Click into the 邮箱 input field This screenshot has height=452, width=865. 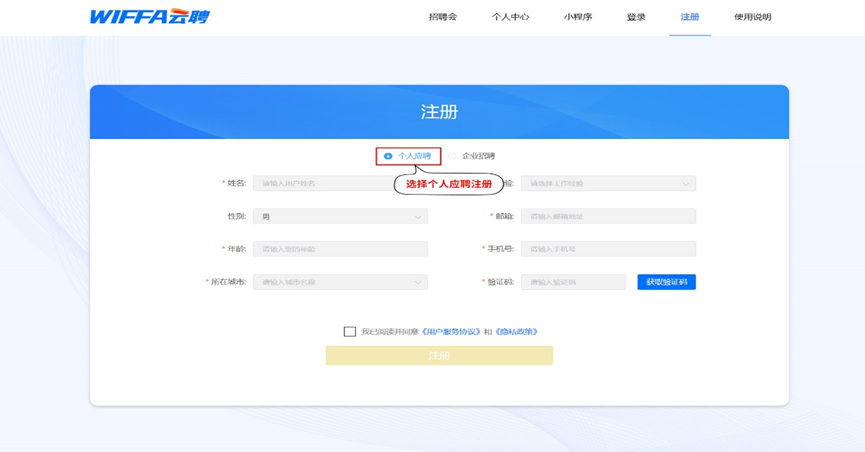pyautogui.click(x=608, y=216)
